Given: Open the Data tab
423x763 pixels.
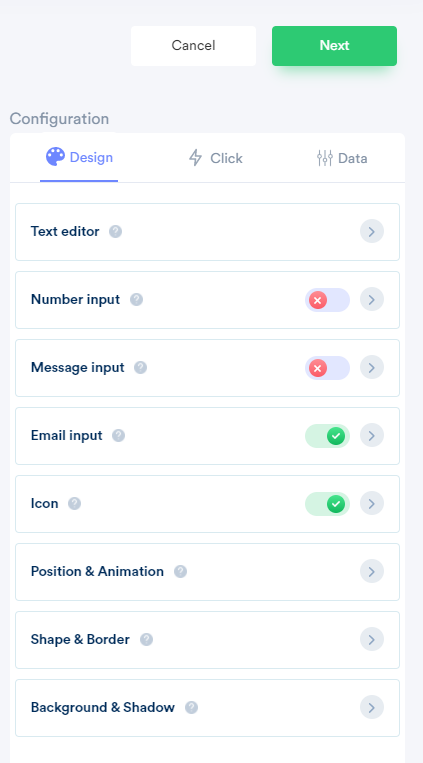Looking at the screenshot, I should click(x=342, y=158).
